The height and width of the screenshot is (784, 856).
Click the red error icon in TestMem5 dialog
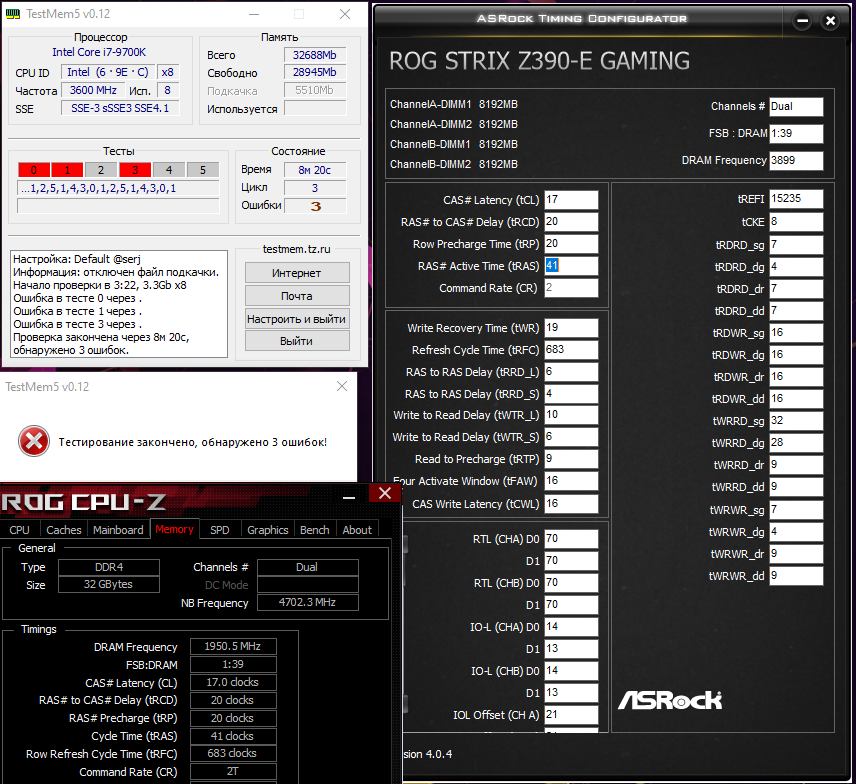click(x=34, y=441)
